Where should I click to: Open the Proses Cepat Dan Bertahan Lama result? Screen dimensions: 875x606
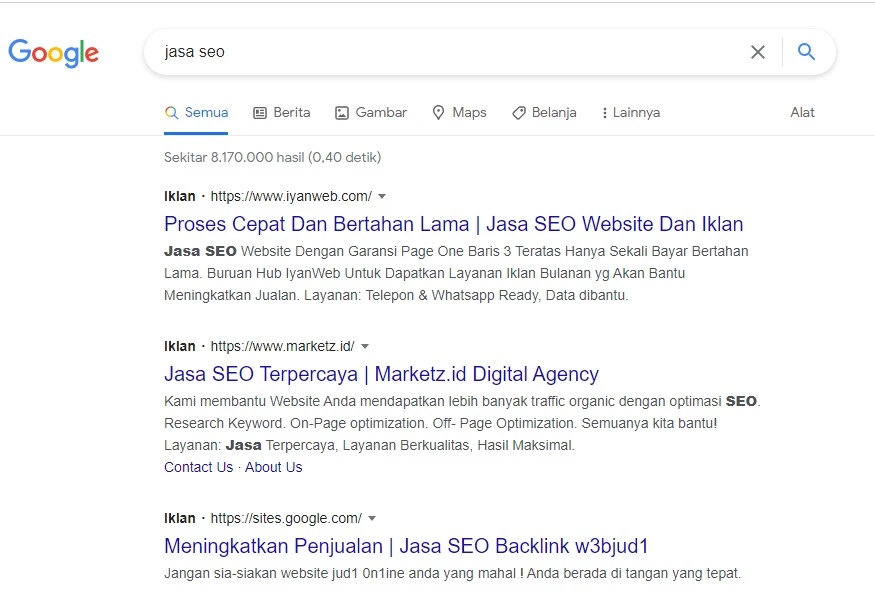[453, 224]
